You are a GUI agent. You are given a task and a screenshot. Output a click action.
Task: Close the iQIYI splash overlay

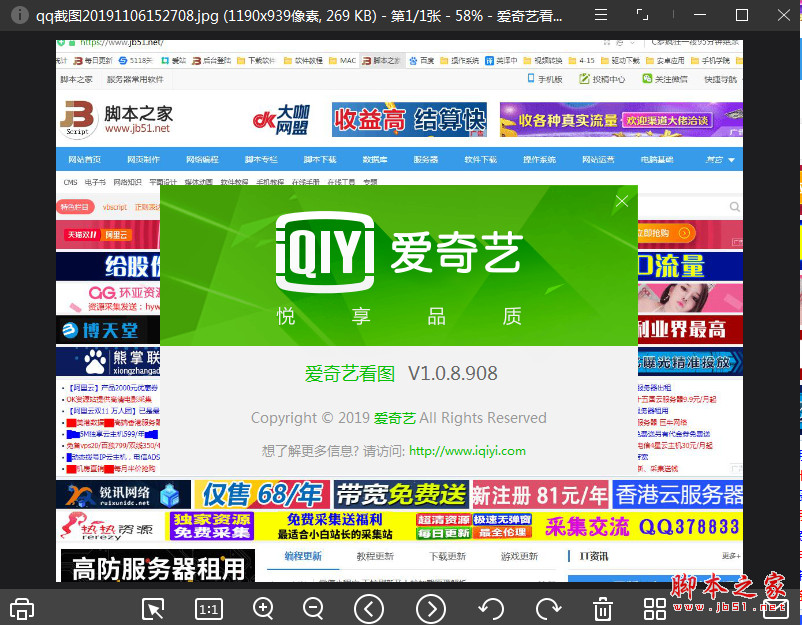tap(622, 200)
